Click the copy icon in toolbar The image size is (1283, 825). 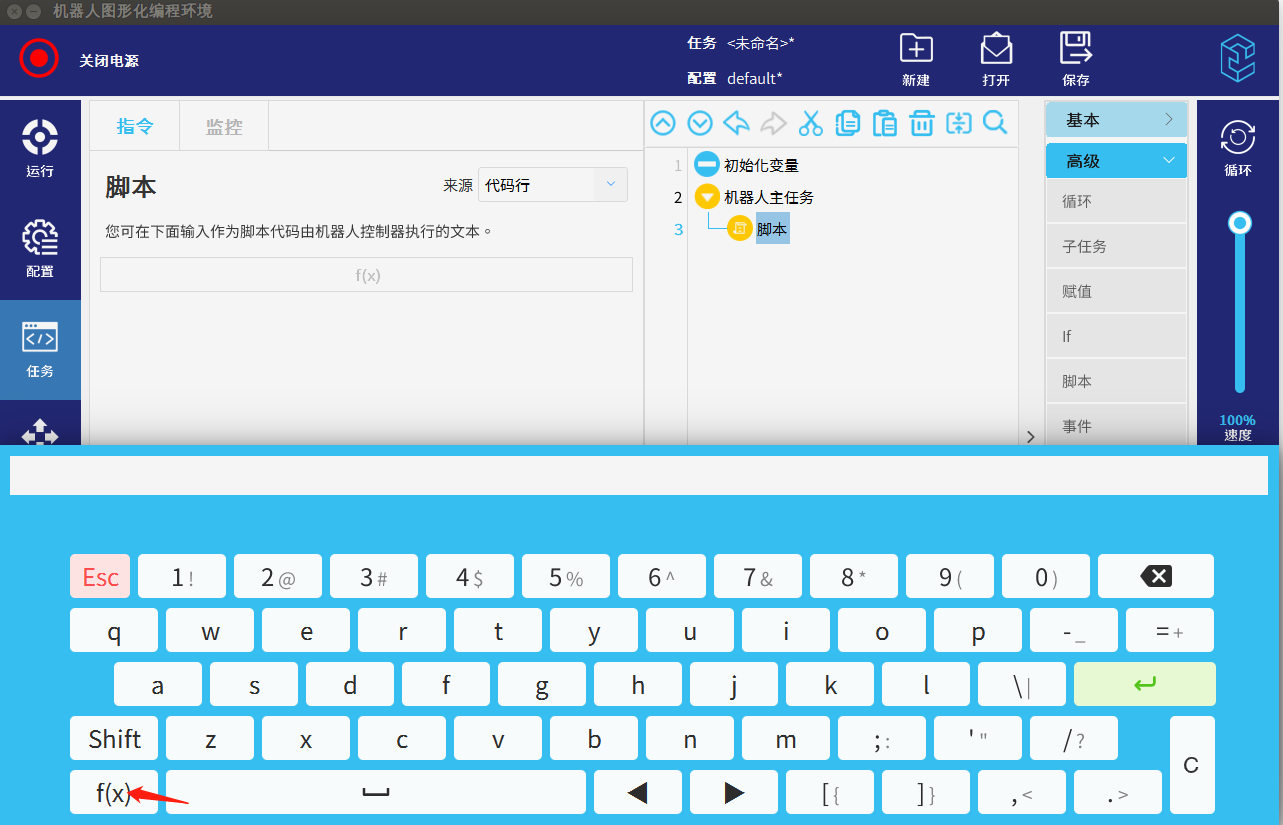point(848,123)
